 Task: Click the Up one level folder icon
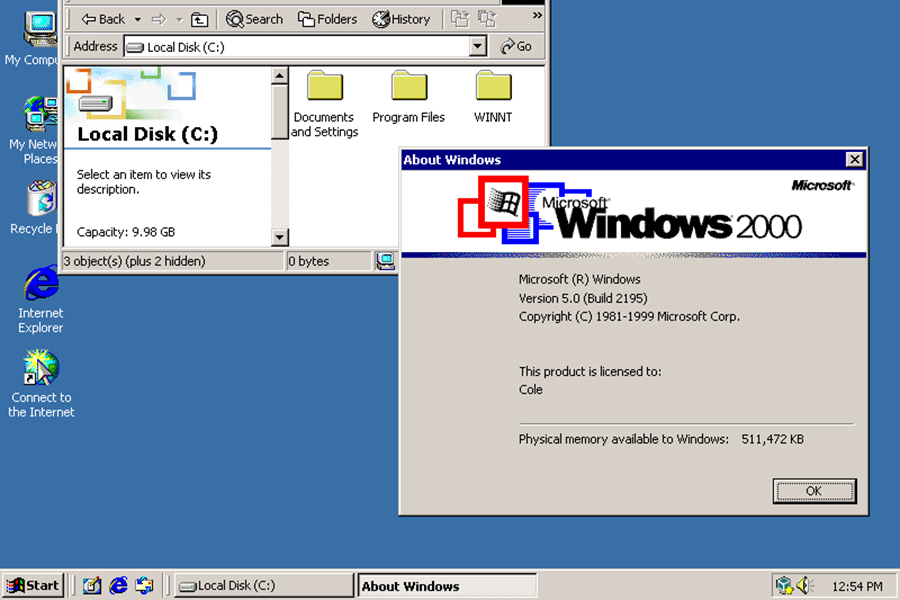[198, 18]
